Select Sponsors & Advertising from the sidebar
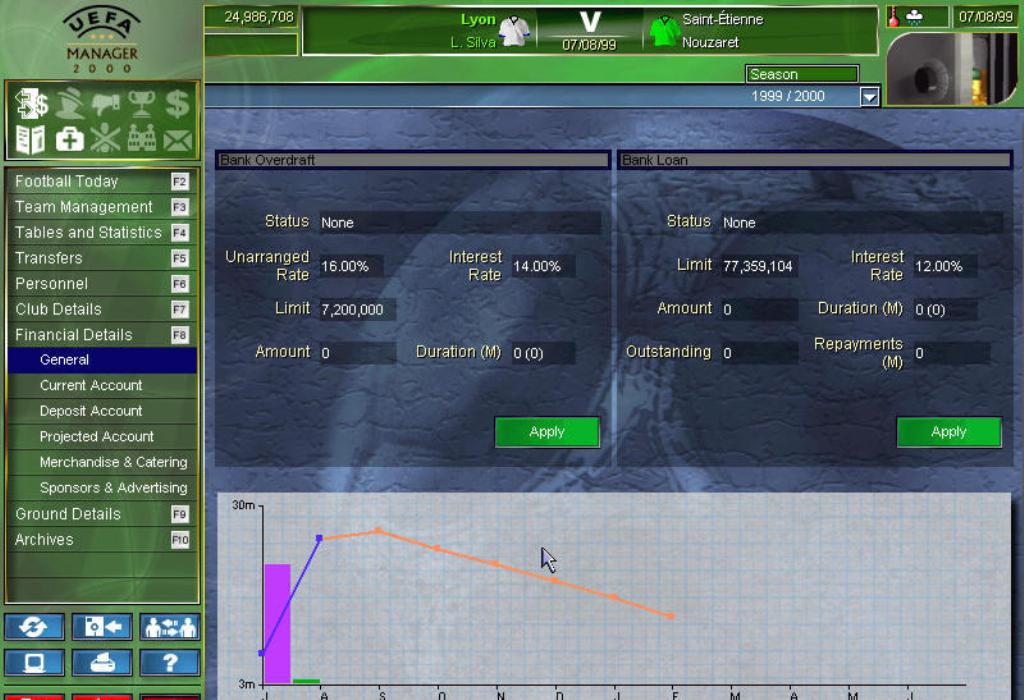The height and width of the screenshot is (700, 1024). [x=113, y=488]
